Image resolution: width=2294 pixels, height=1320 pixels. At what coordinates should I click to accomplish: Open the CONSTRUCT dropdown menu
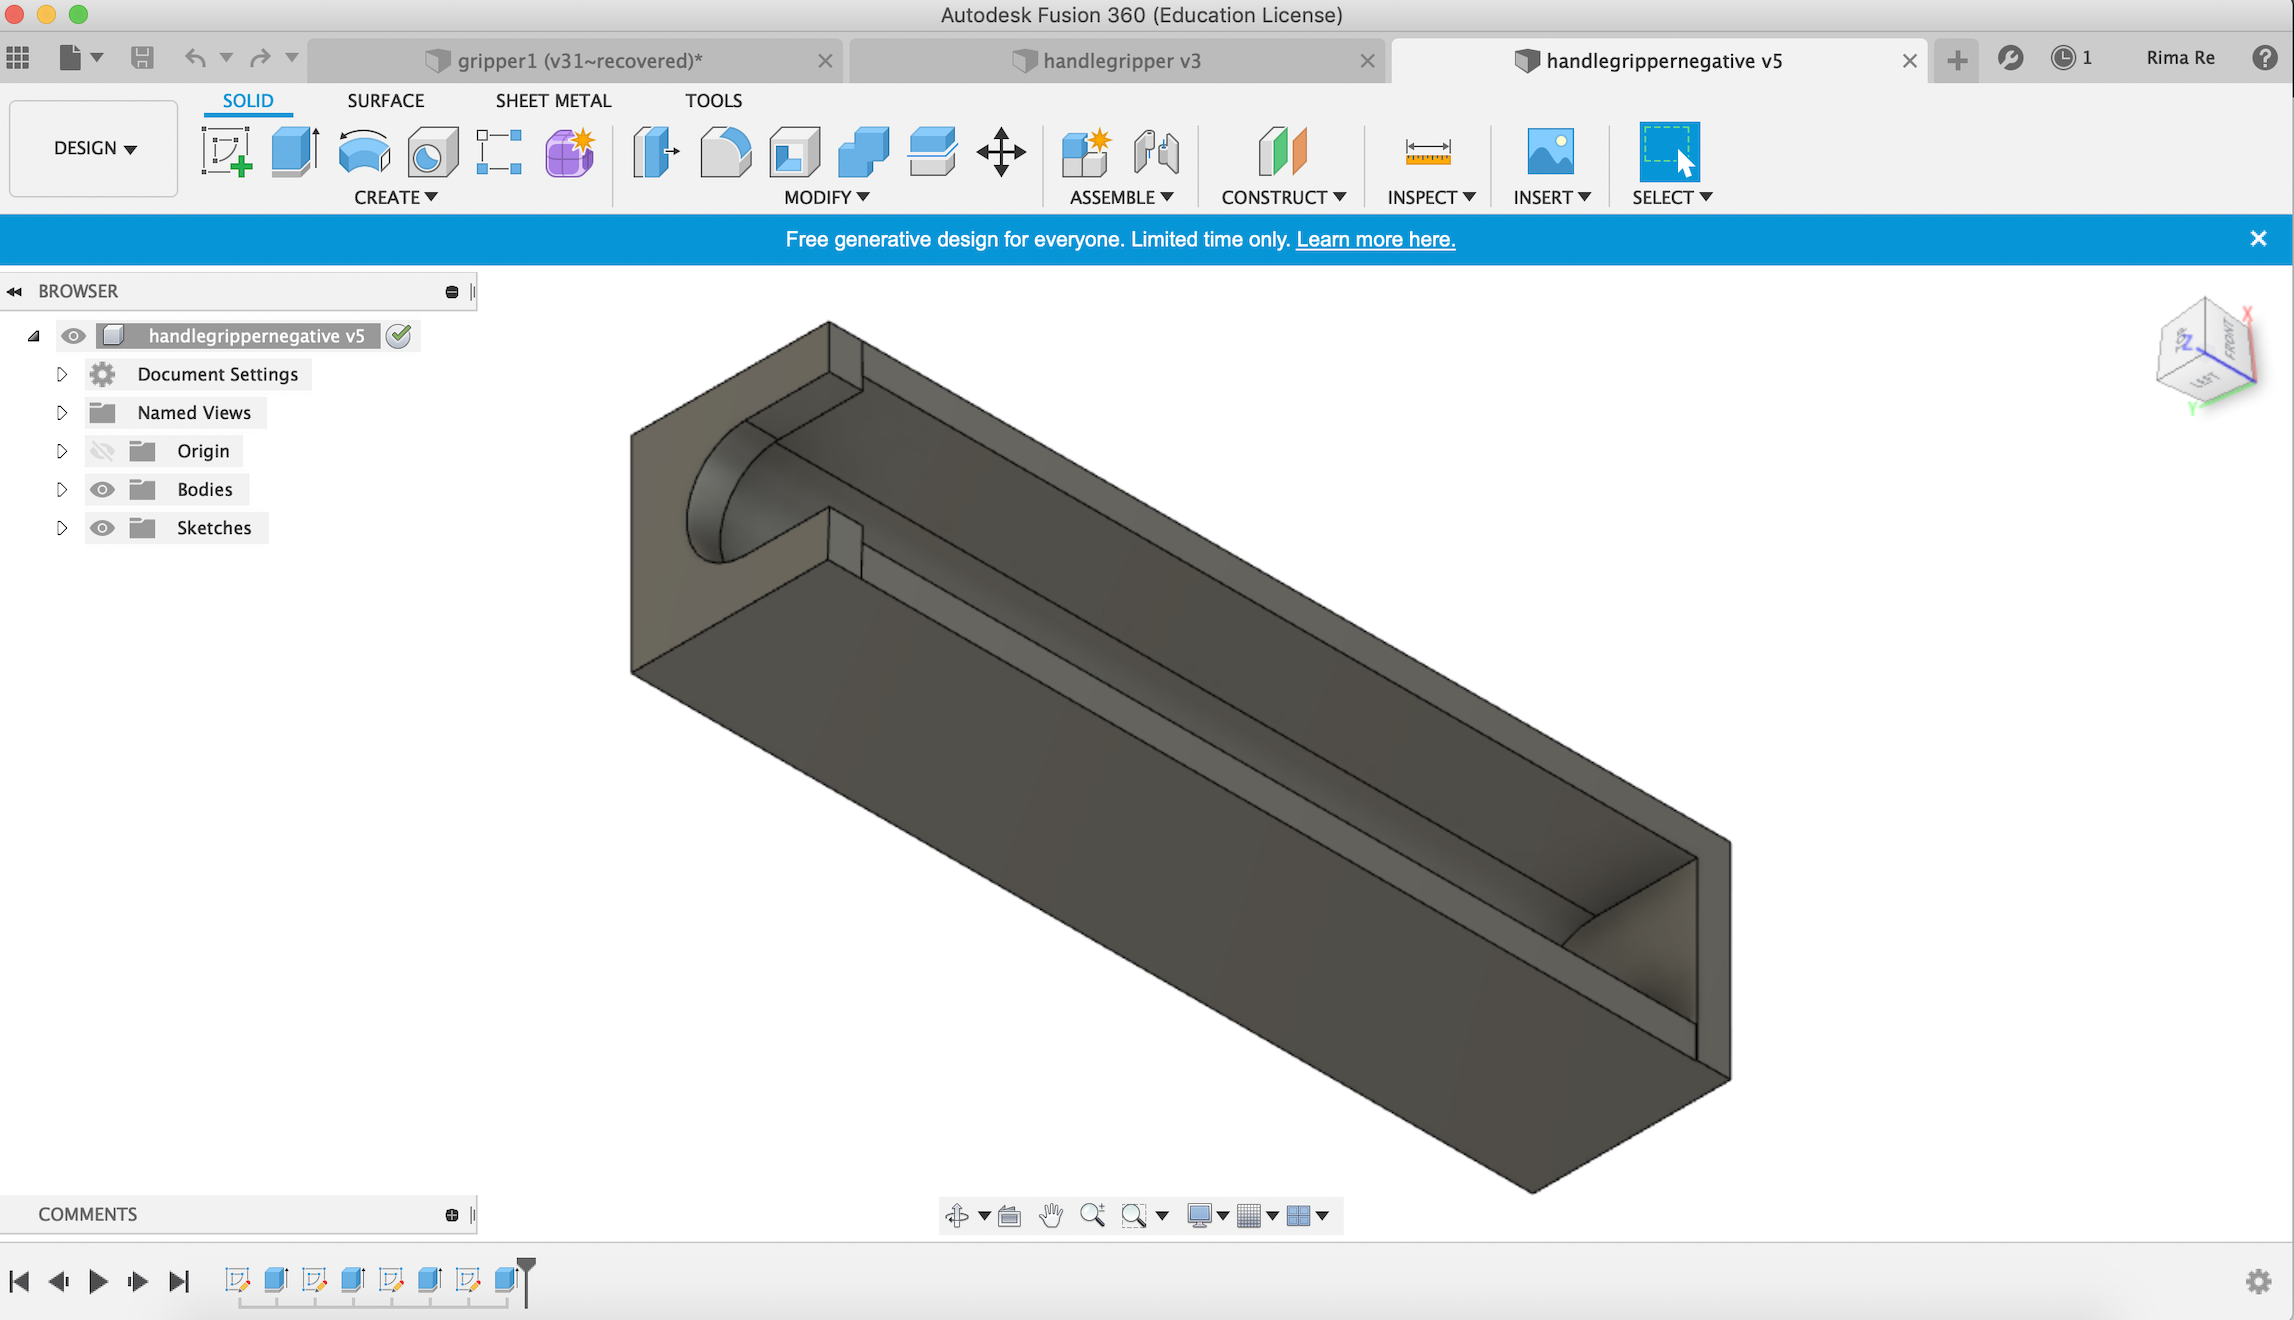pyautogui.click(x=1283, y=197)
